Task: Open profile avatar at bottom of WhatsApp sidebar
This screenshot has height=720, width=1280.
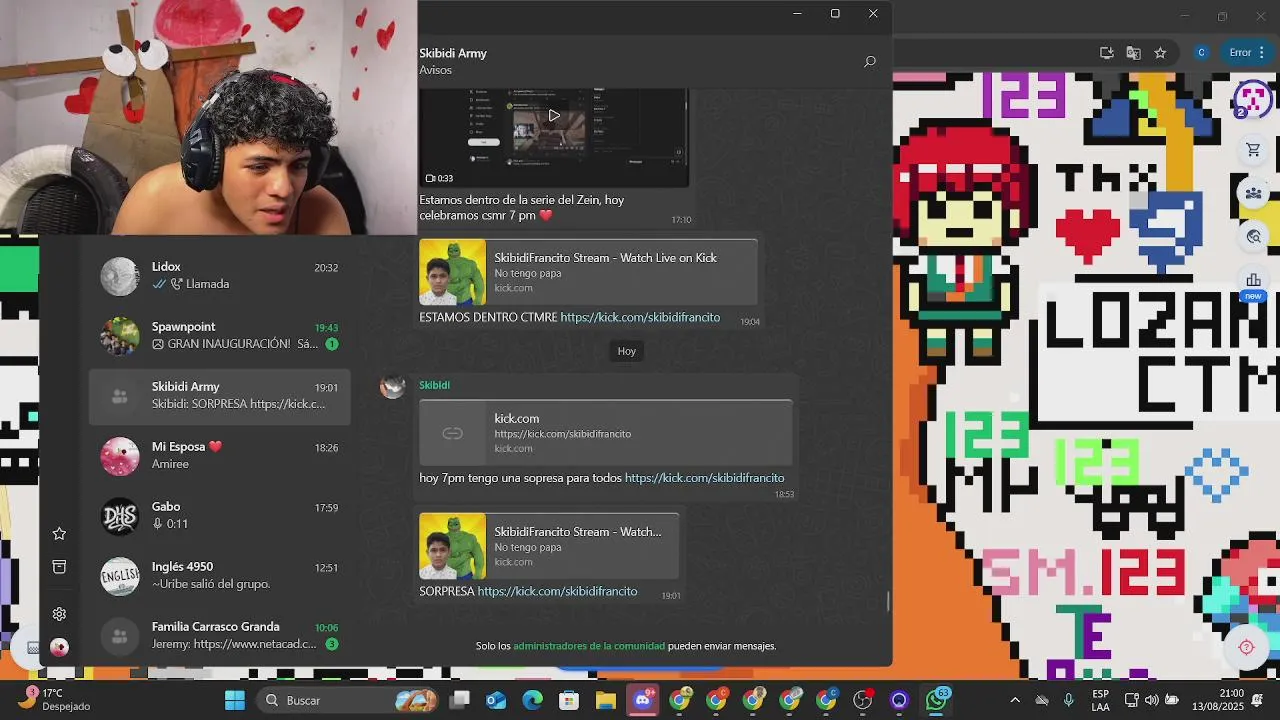Action: [59, 647]
